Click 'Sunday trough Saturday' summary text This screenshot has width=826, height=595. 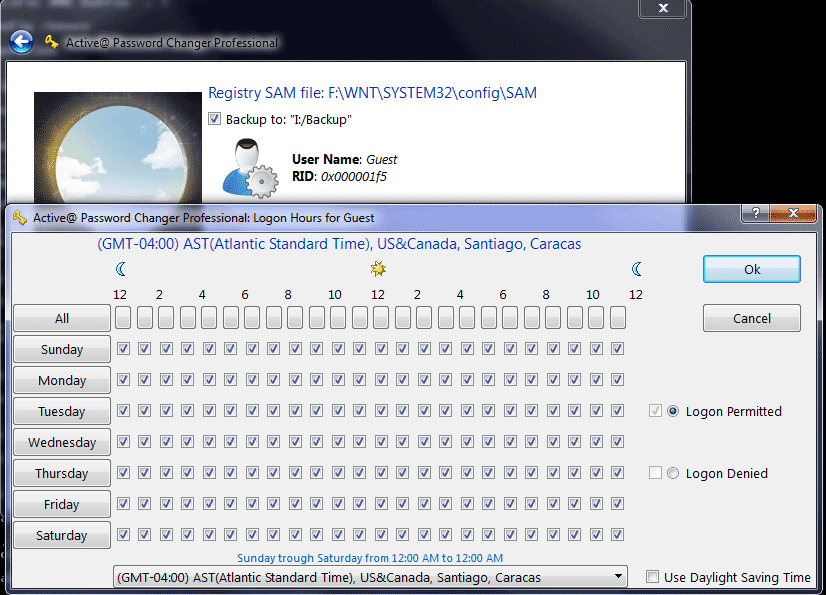click(370, 558)
